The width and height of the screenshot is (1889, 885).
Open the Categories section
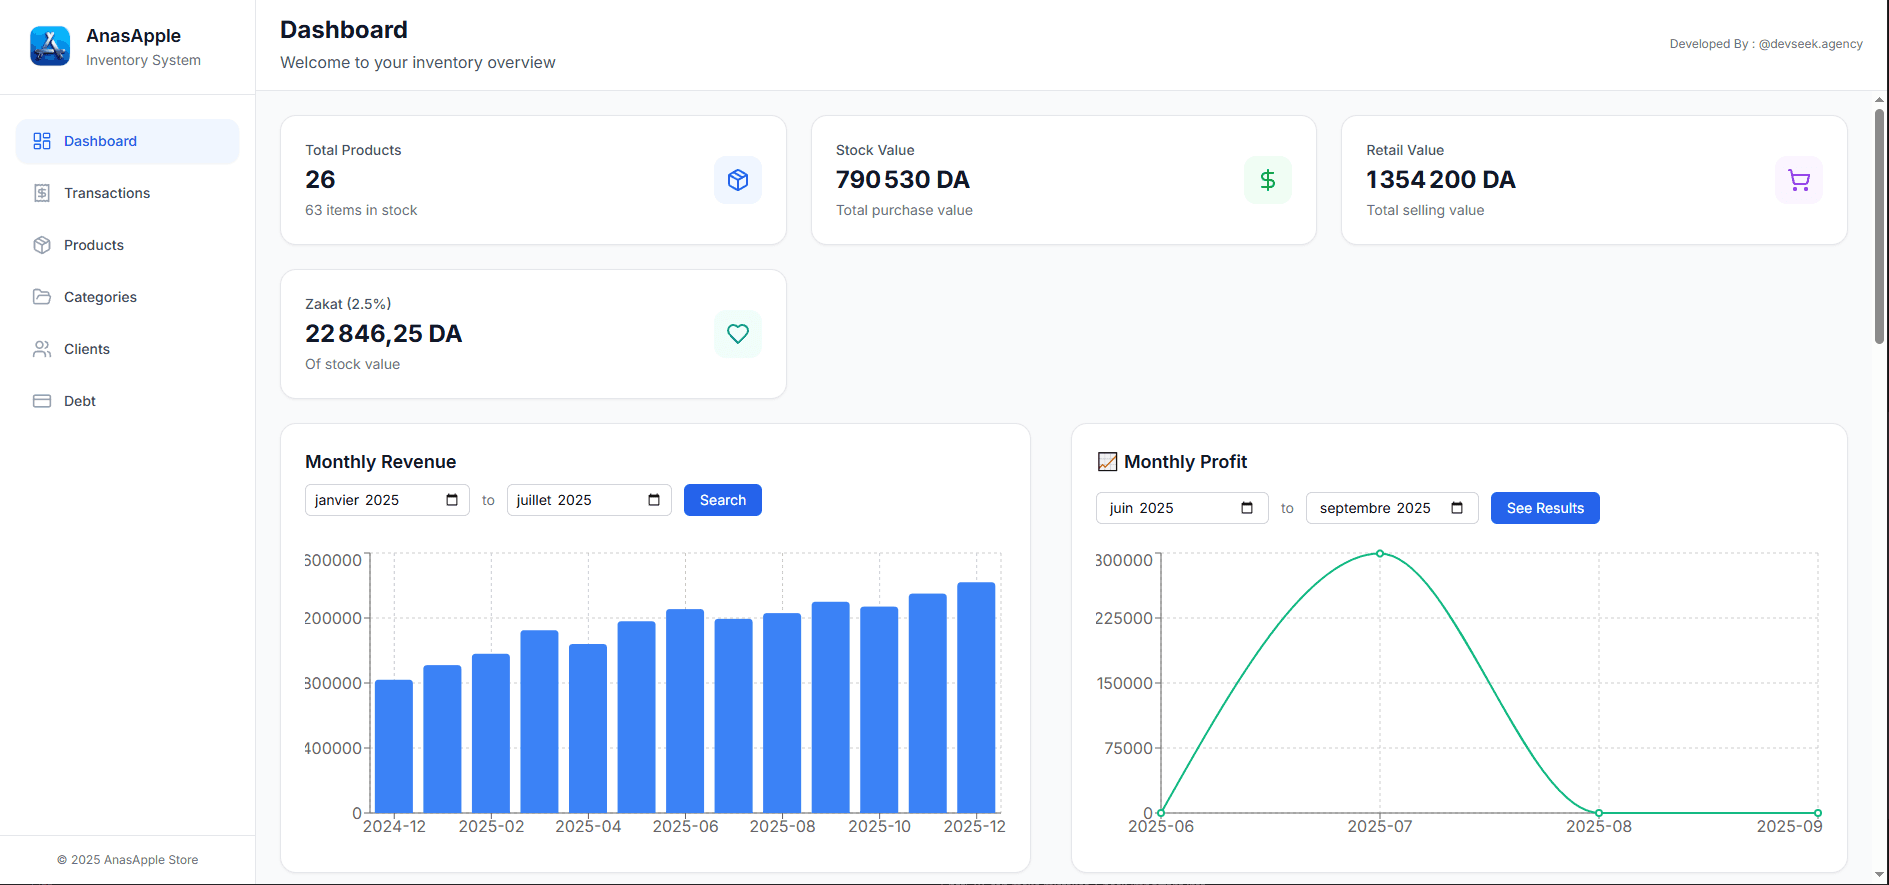pyautogui.click(x=100, y=297)
